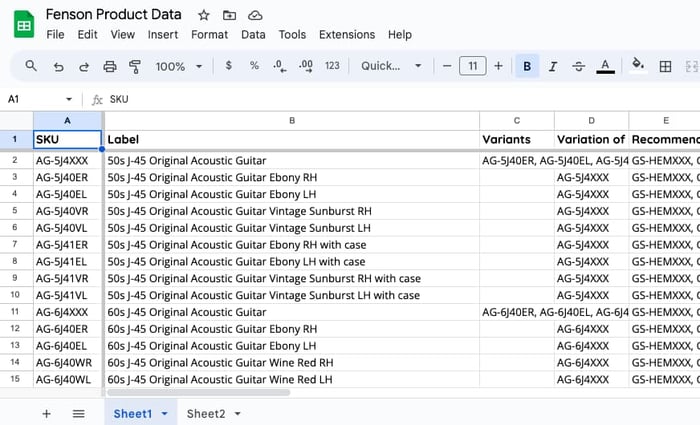Open the Tools menu

[x=292, y=34]
